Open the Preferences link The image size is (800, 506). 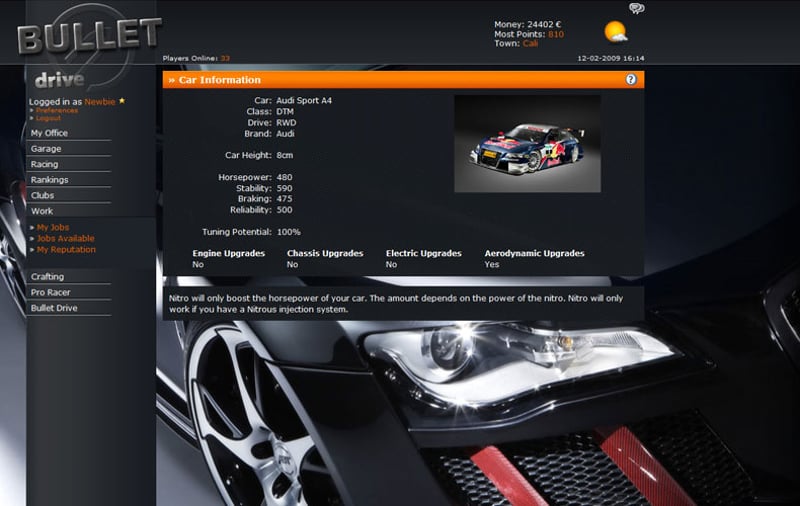[x=57, y=110]
